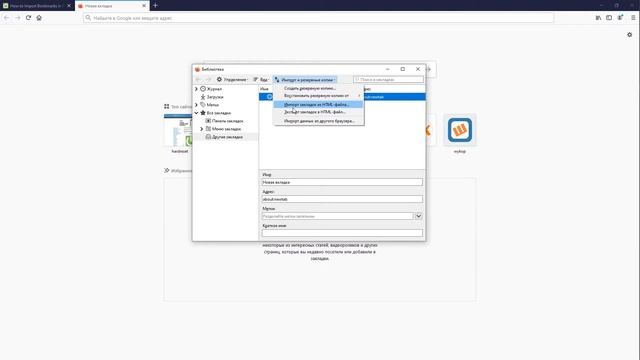The image size is (640, 360).
Task: Click the Google search address bar
Action: (x=318, y=18)
